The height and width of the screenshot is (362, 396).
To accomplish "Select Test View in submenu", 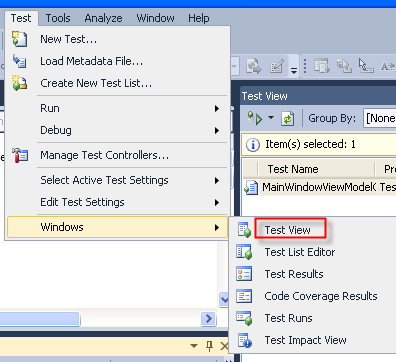I will pos(288,230).
